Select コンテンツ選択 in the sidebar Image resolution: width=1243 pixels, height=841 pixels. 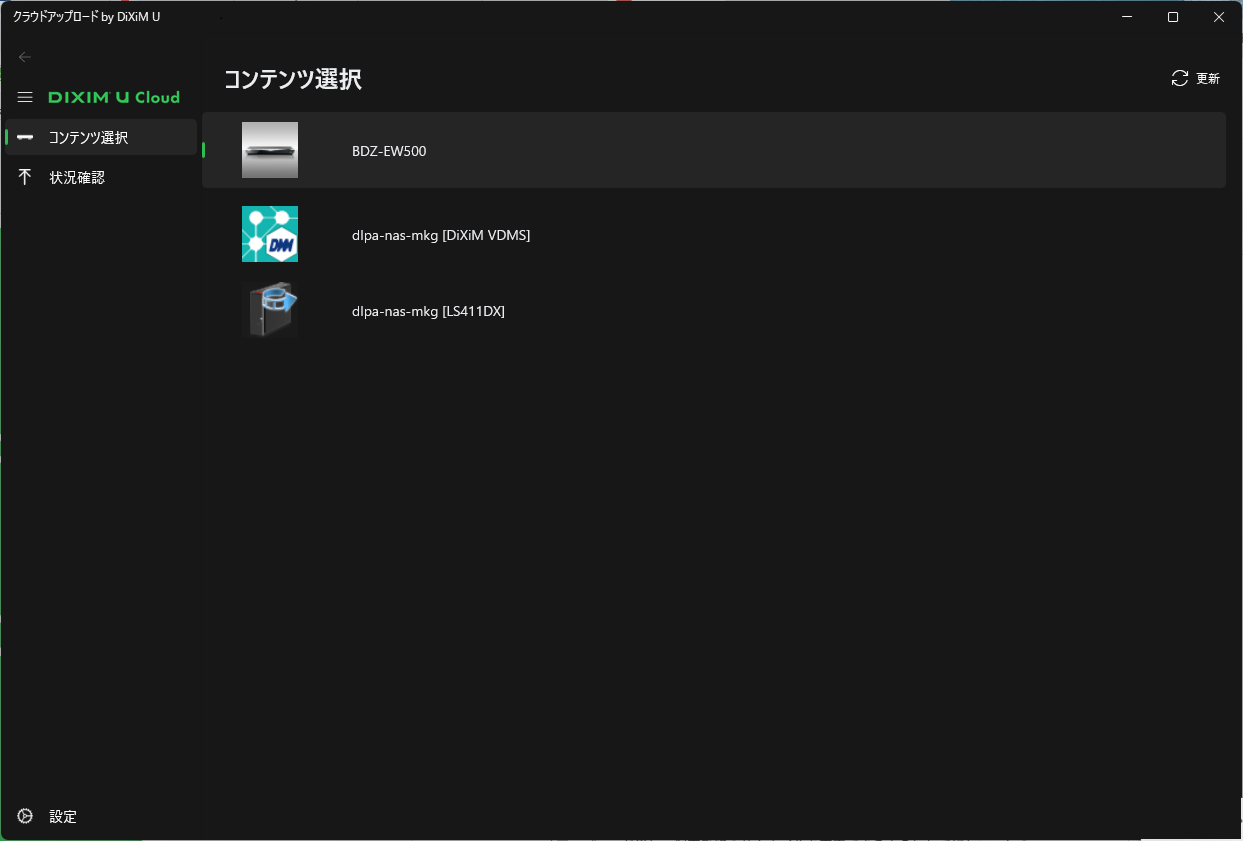pos(101,137)
